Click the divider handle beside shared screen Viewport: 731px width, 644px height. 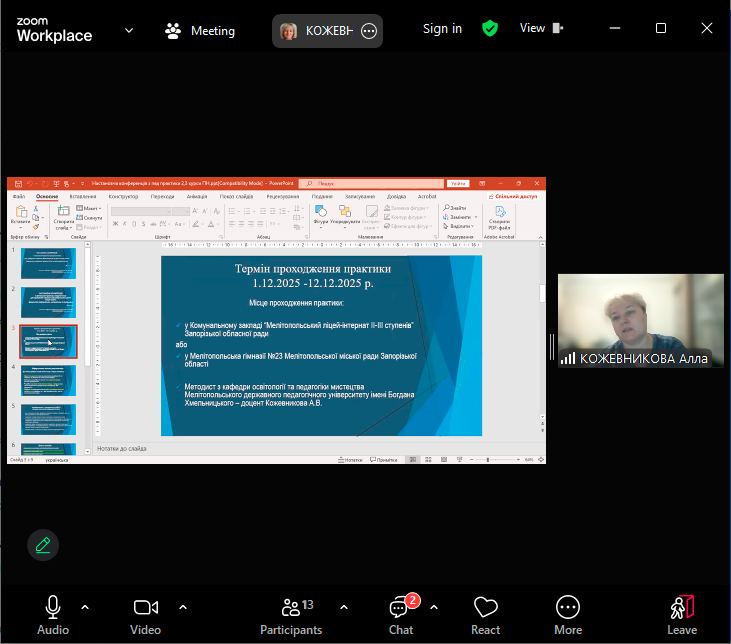[551, 346]
